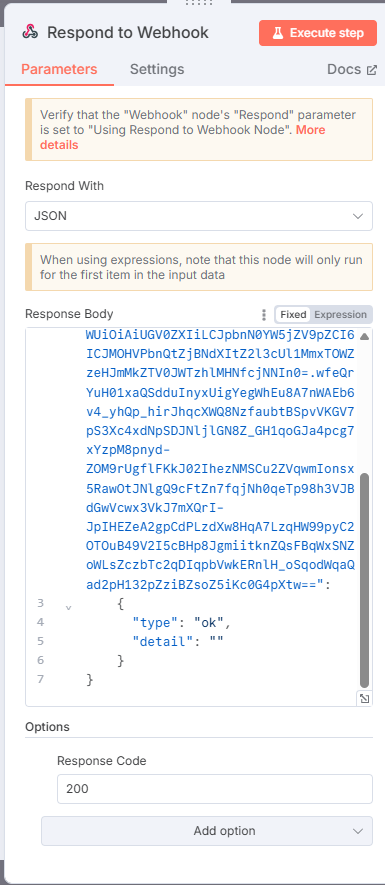The width and height of the screenshot is (385, 885).
Task: Click scroll-up arrow in the Response Body editor
Action: [365, 336]
